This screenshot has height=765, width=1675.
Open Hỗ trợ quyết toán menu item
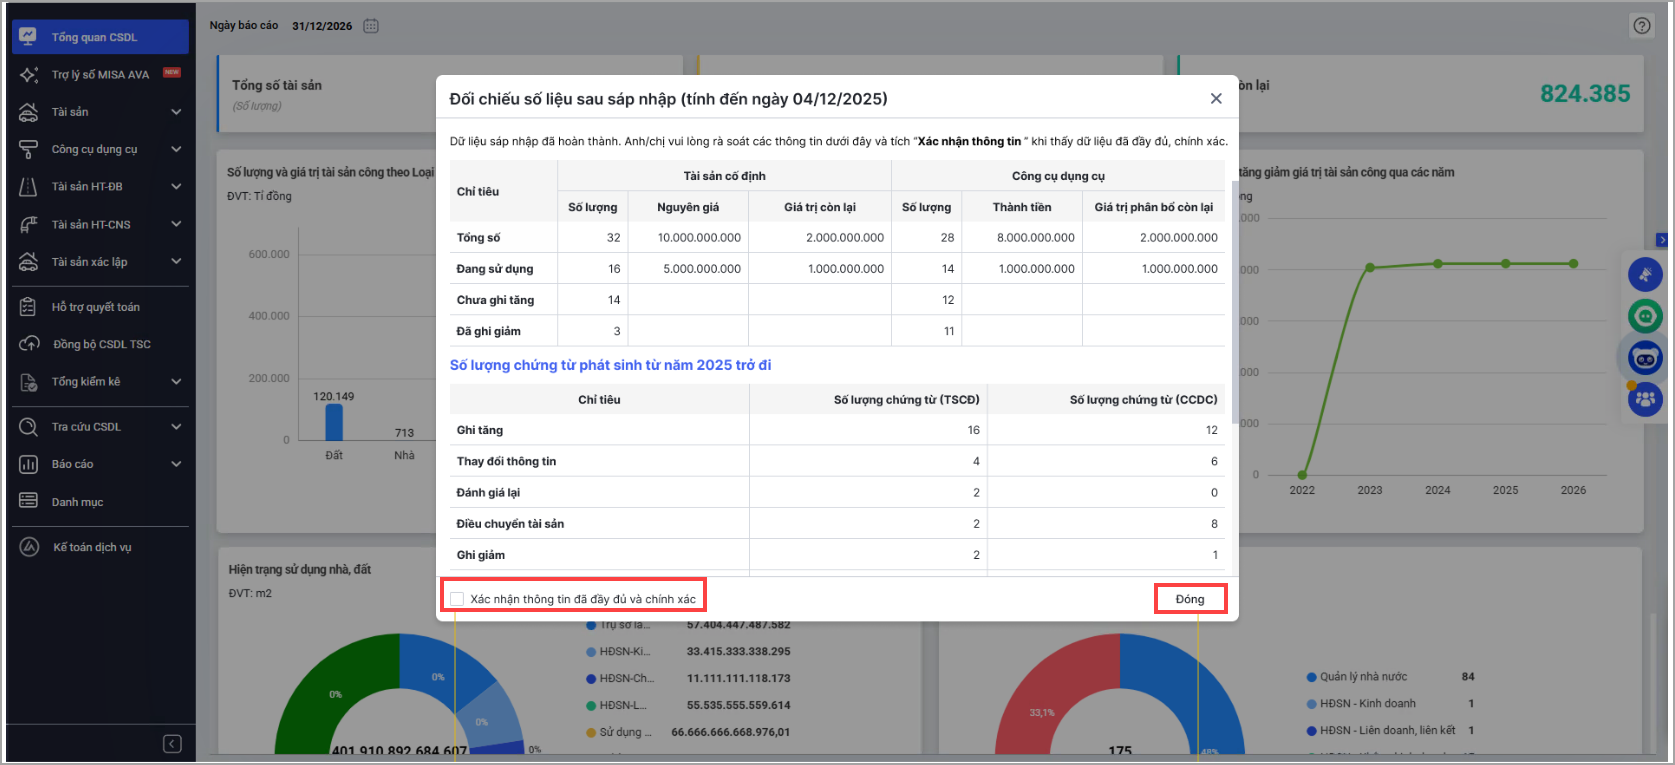pyautogui.click(x=95, y=307)
